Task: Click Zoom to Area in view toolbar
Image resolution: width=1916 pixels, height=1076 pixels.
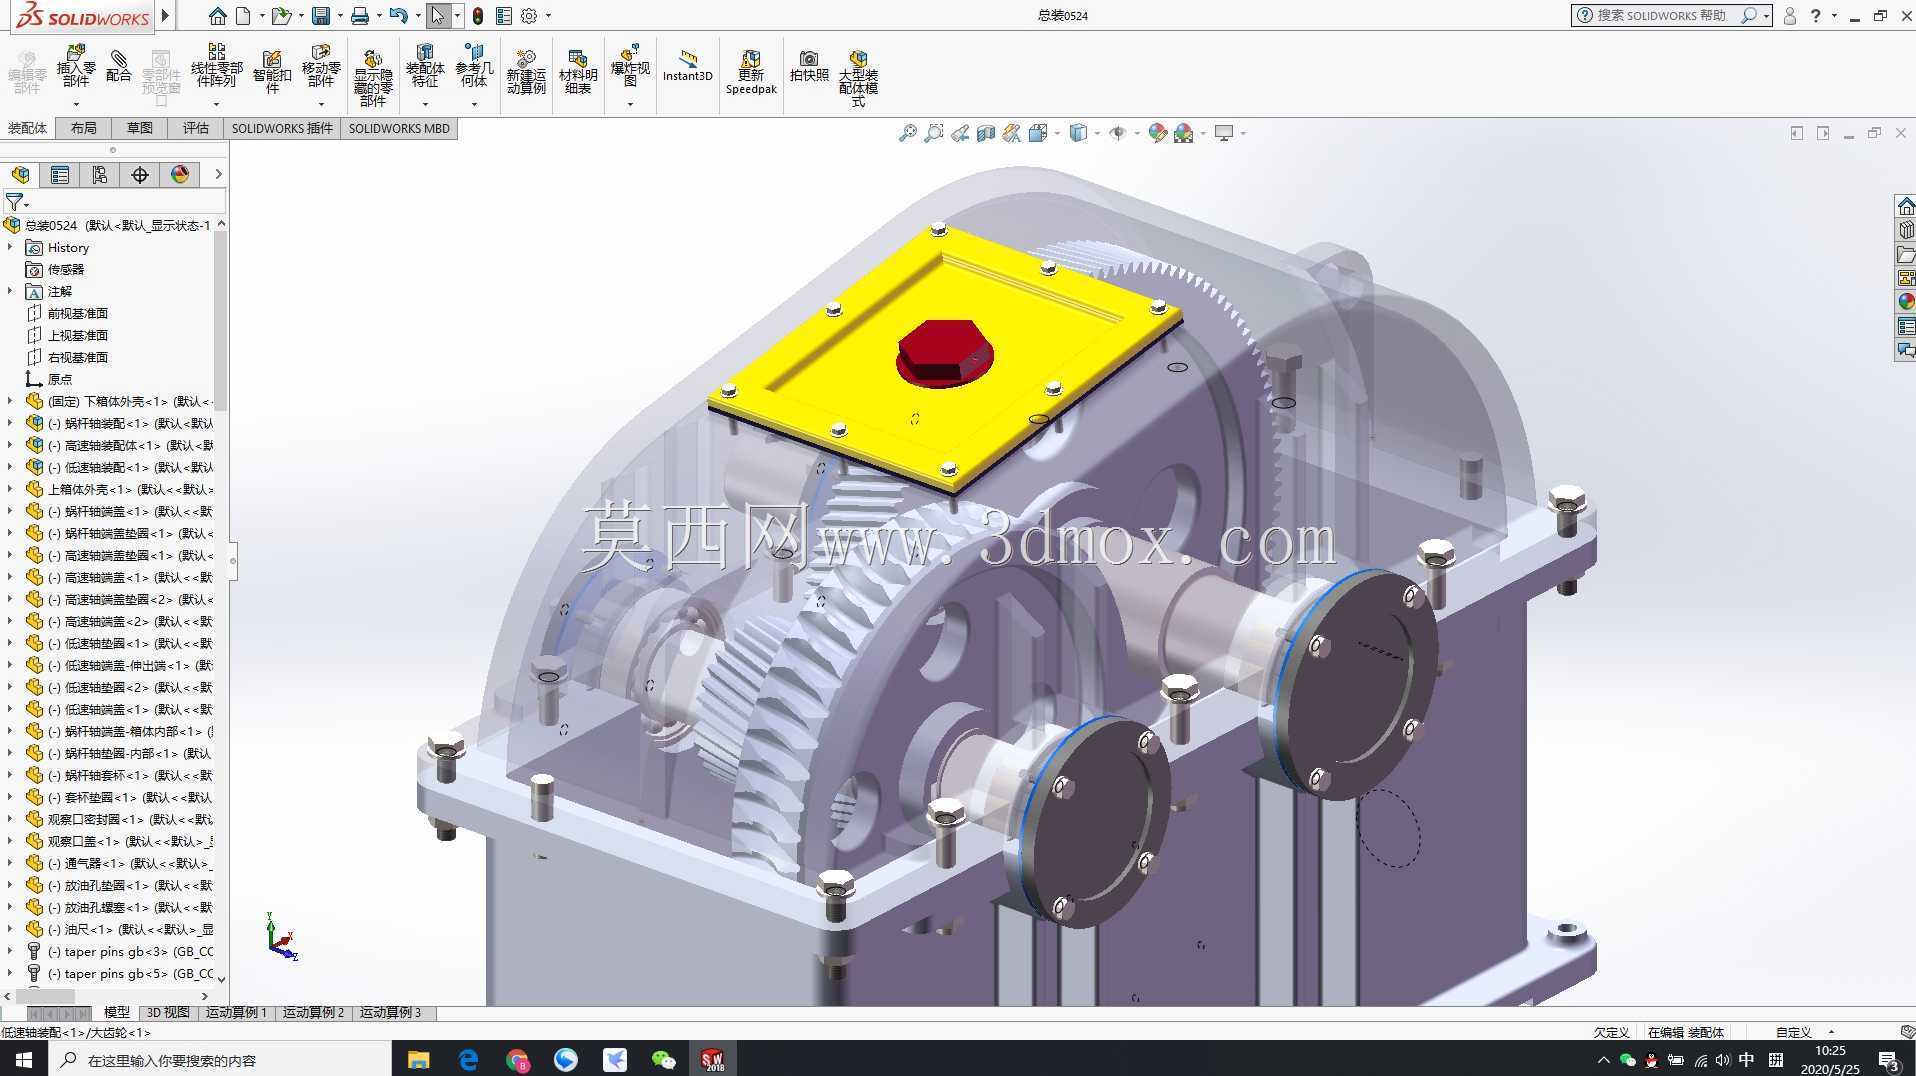Action: pyautogui.click(x=933, y=133)
